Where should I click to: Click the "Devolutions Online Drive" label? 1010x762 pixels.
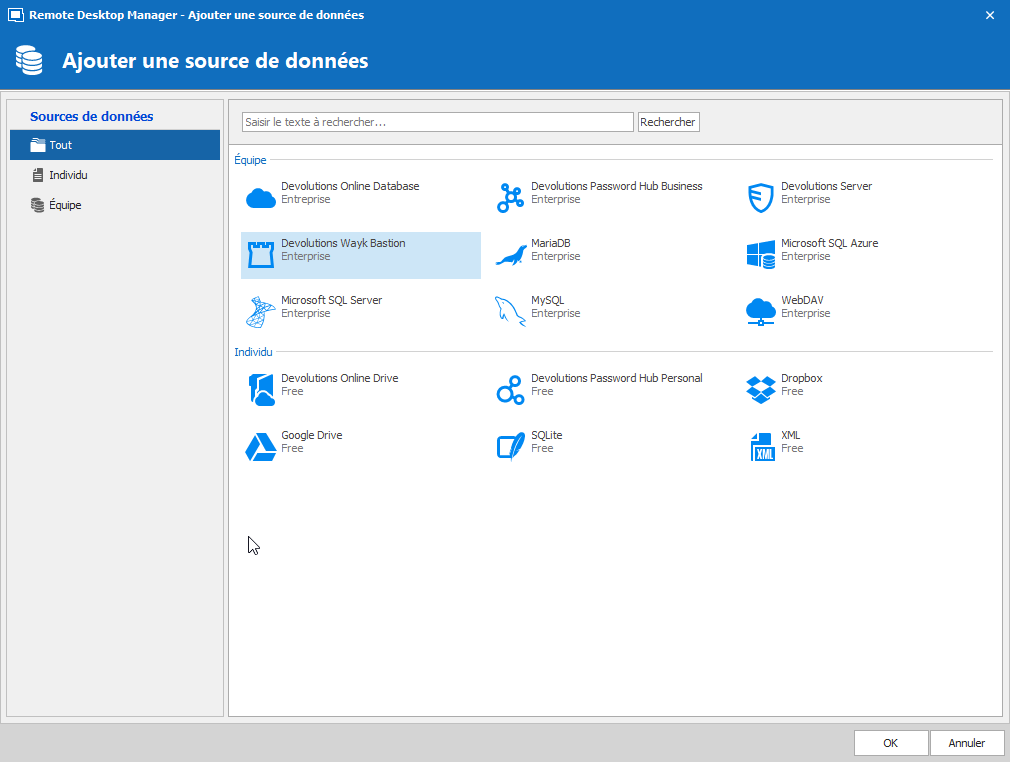[339, 378]
